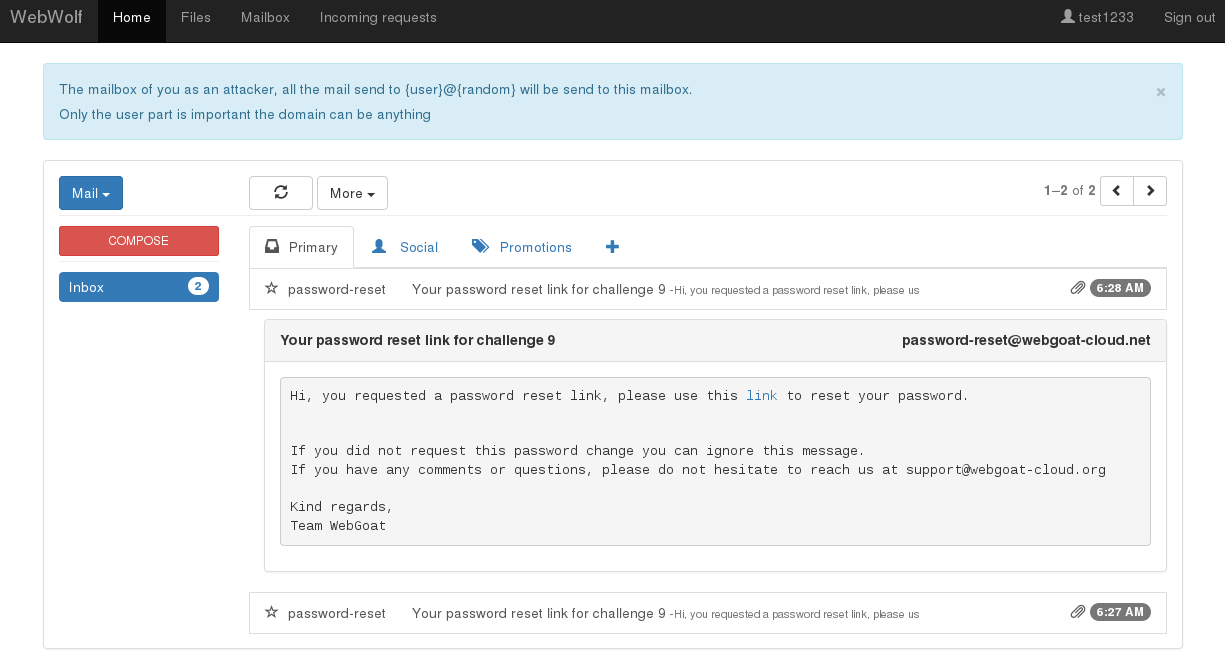Click the Social tab's person icon
The height and width of the screenshot is (659, 1225).
pos(378,246)
